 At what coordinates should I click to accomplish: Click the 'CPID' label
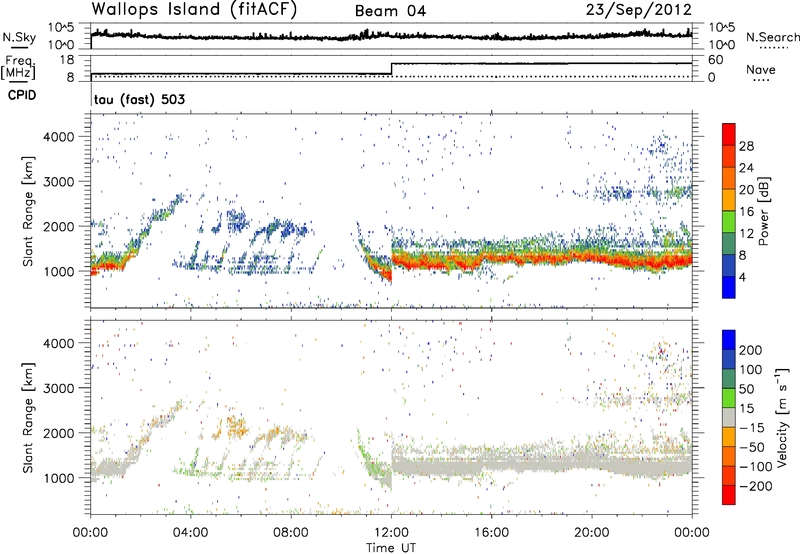point(22,95)
